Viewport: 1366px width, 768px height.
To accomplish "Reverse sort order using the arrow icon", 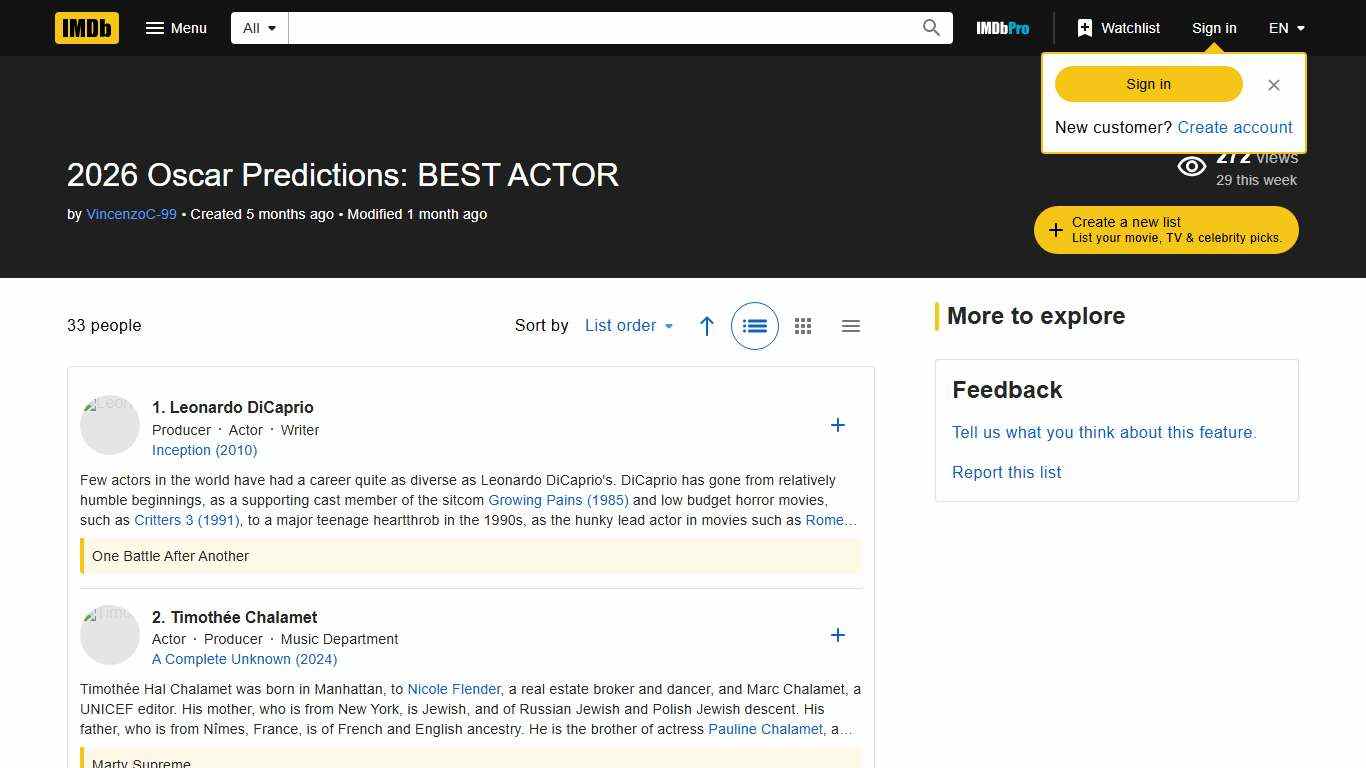I will tap(707, 326).
